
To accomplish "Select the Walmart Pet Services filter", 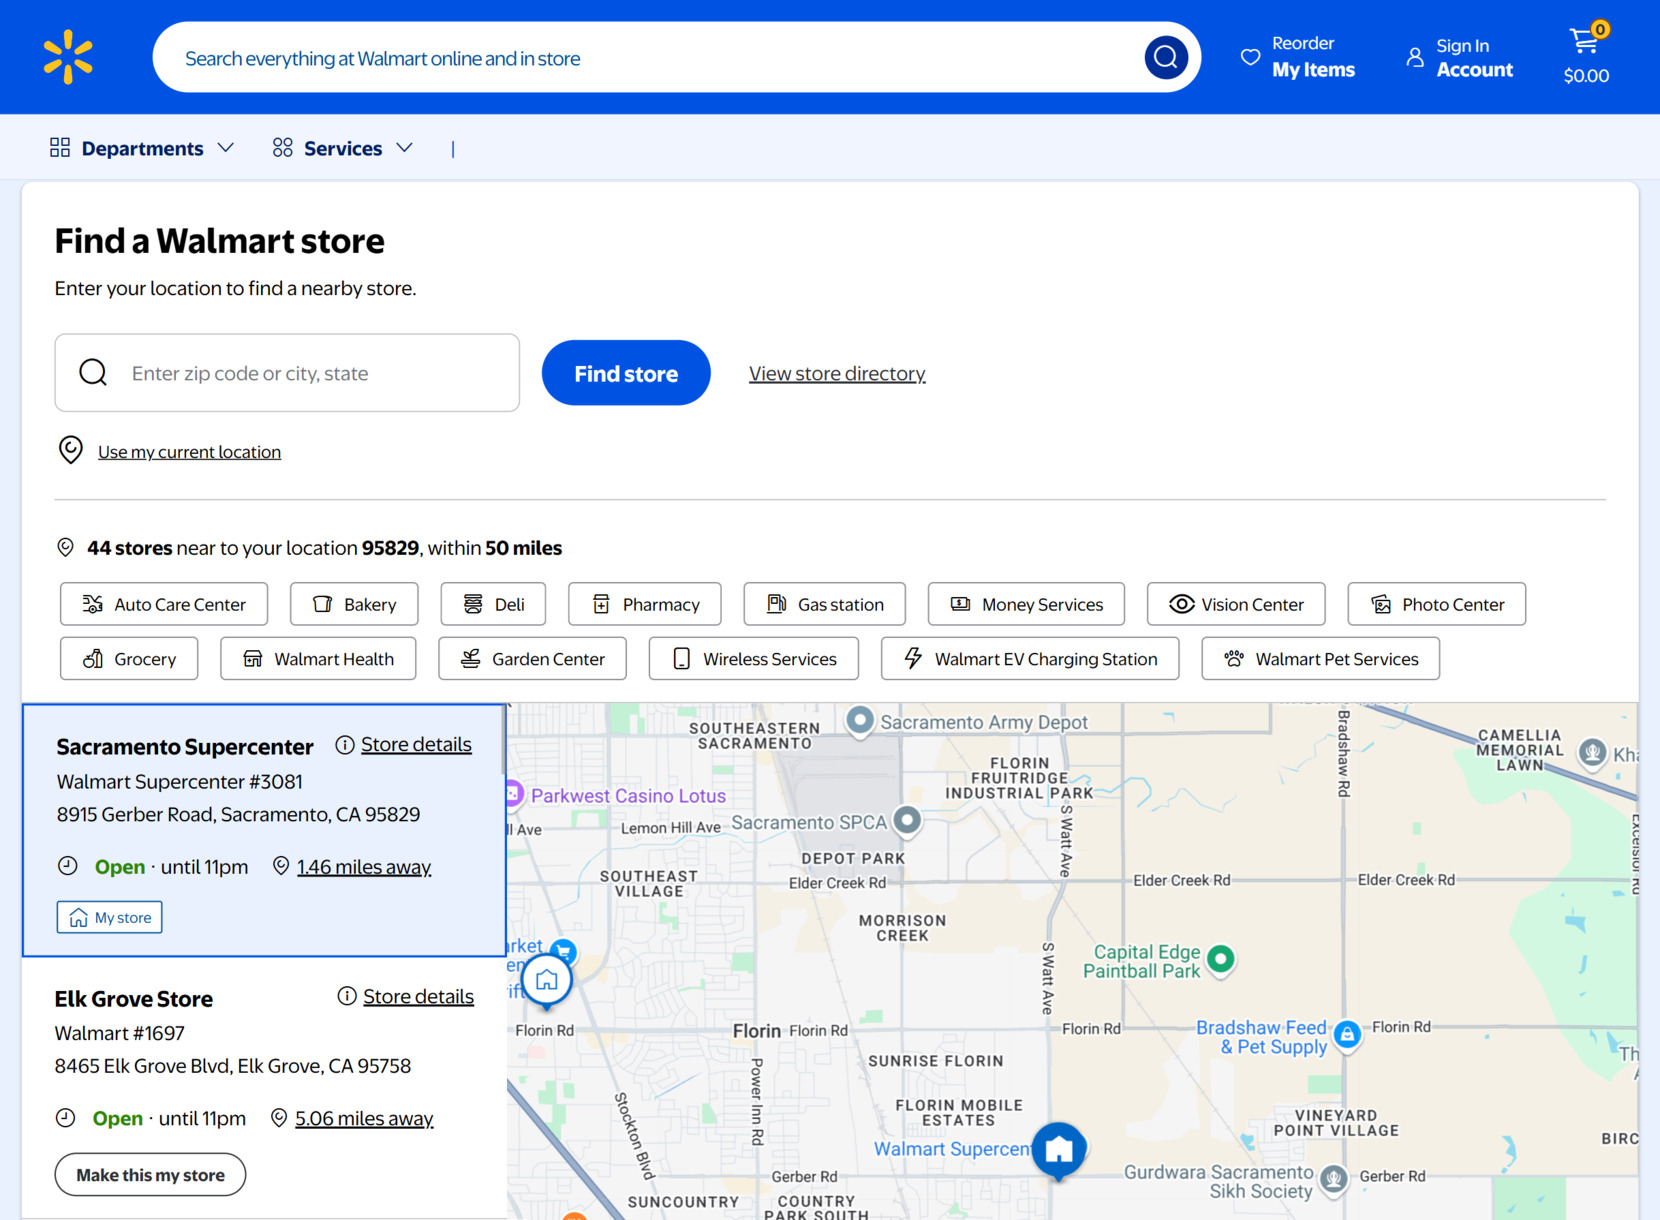I will (x=1320, y=658).
